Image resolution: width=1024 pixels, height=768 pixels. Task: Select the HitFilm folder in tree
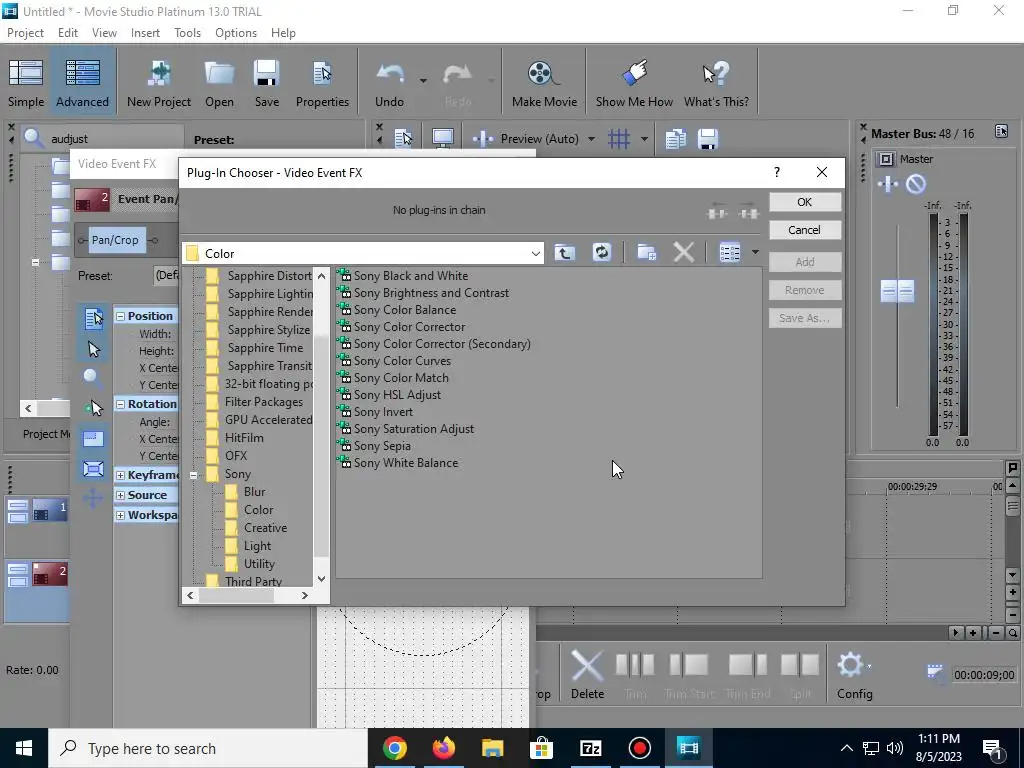244,438
